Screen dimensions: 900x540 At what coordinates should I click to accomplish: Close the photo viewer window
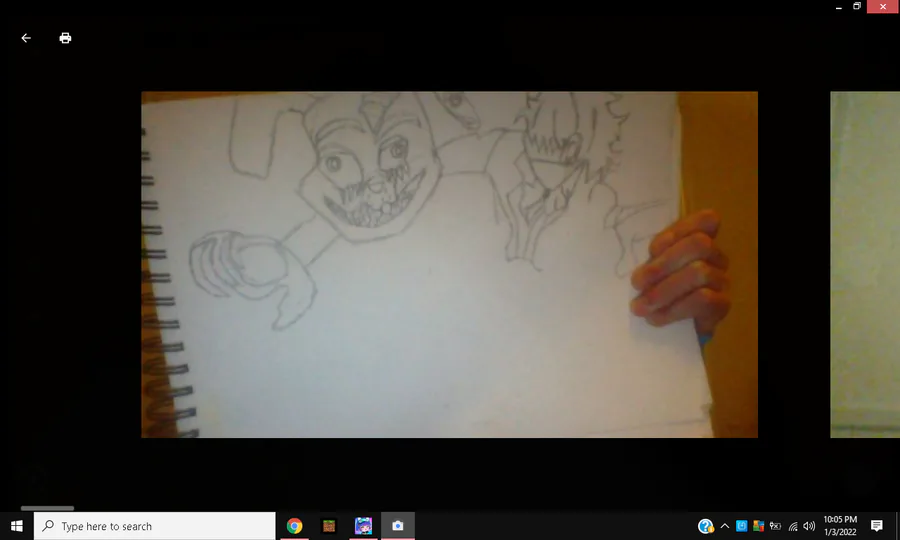(883, 6)
